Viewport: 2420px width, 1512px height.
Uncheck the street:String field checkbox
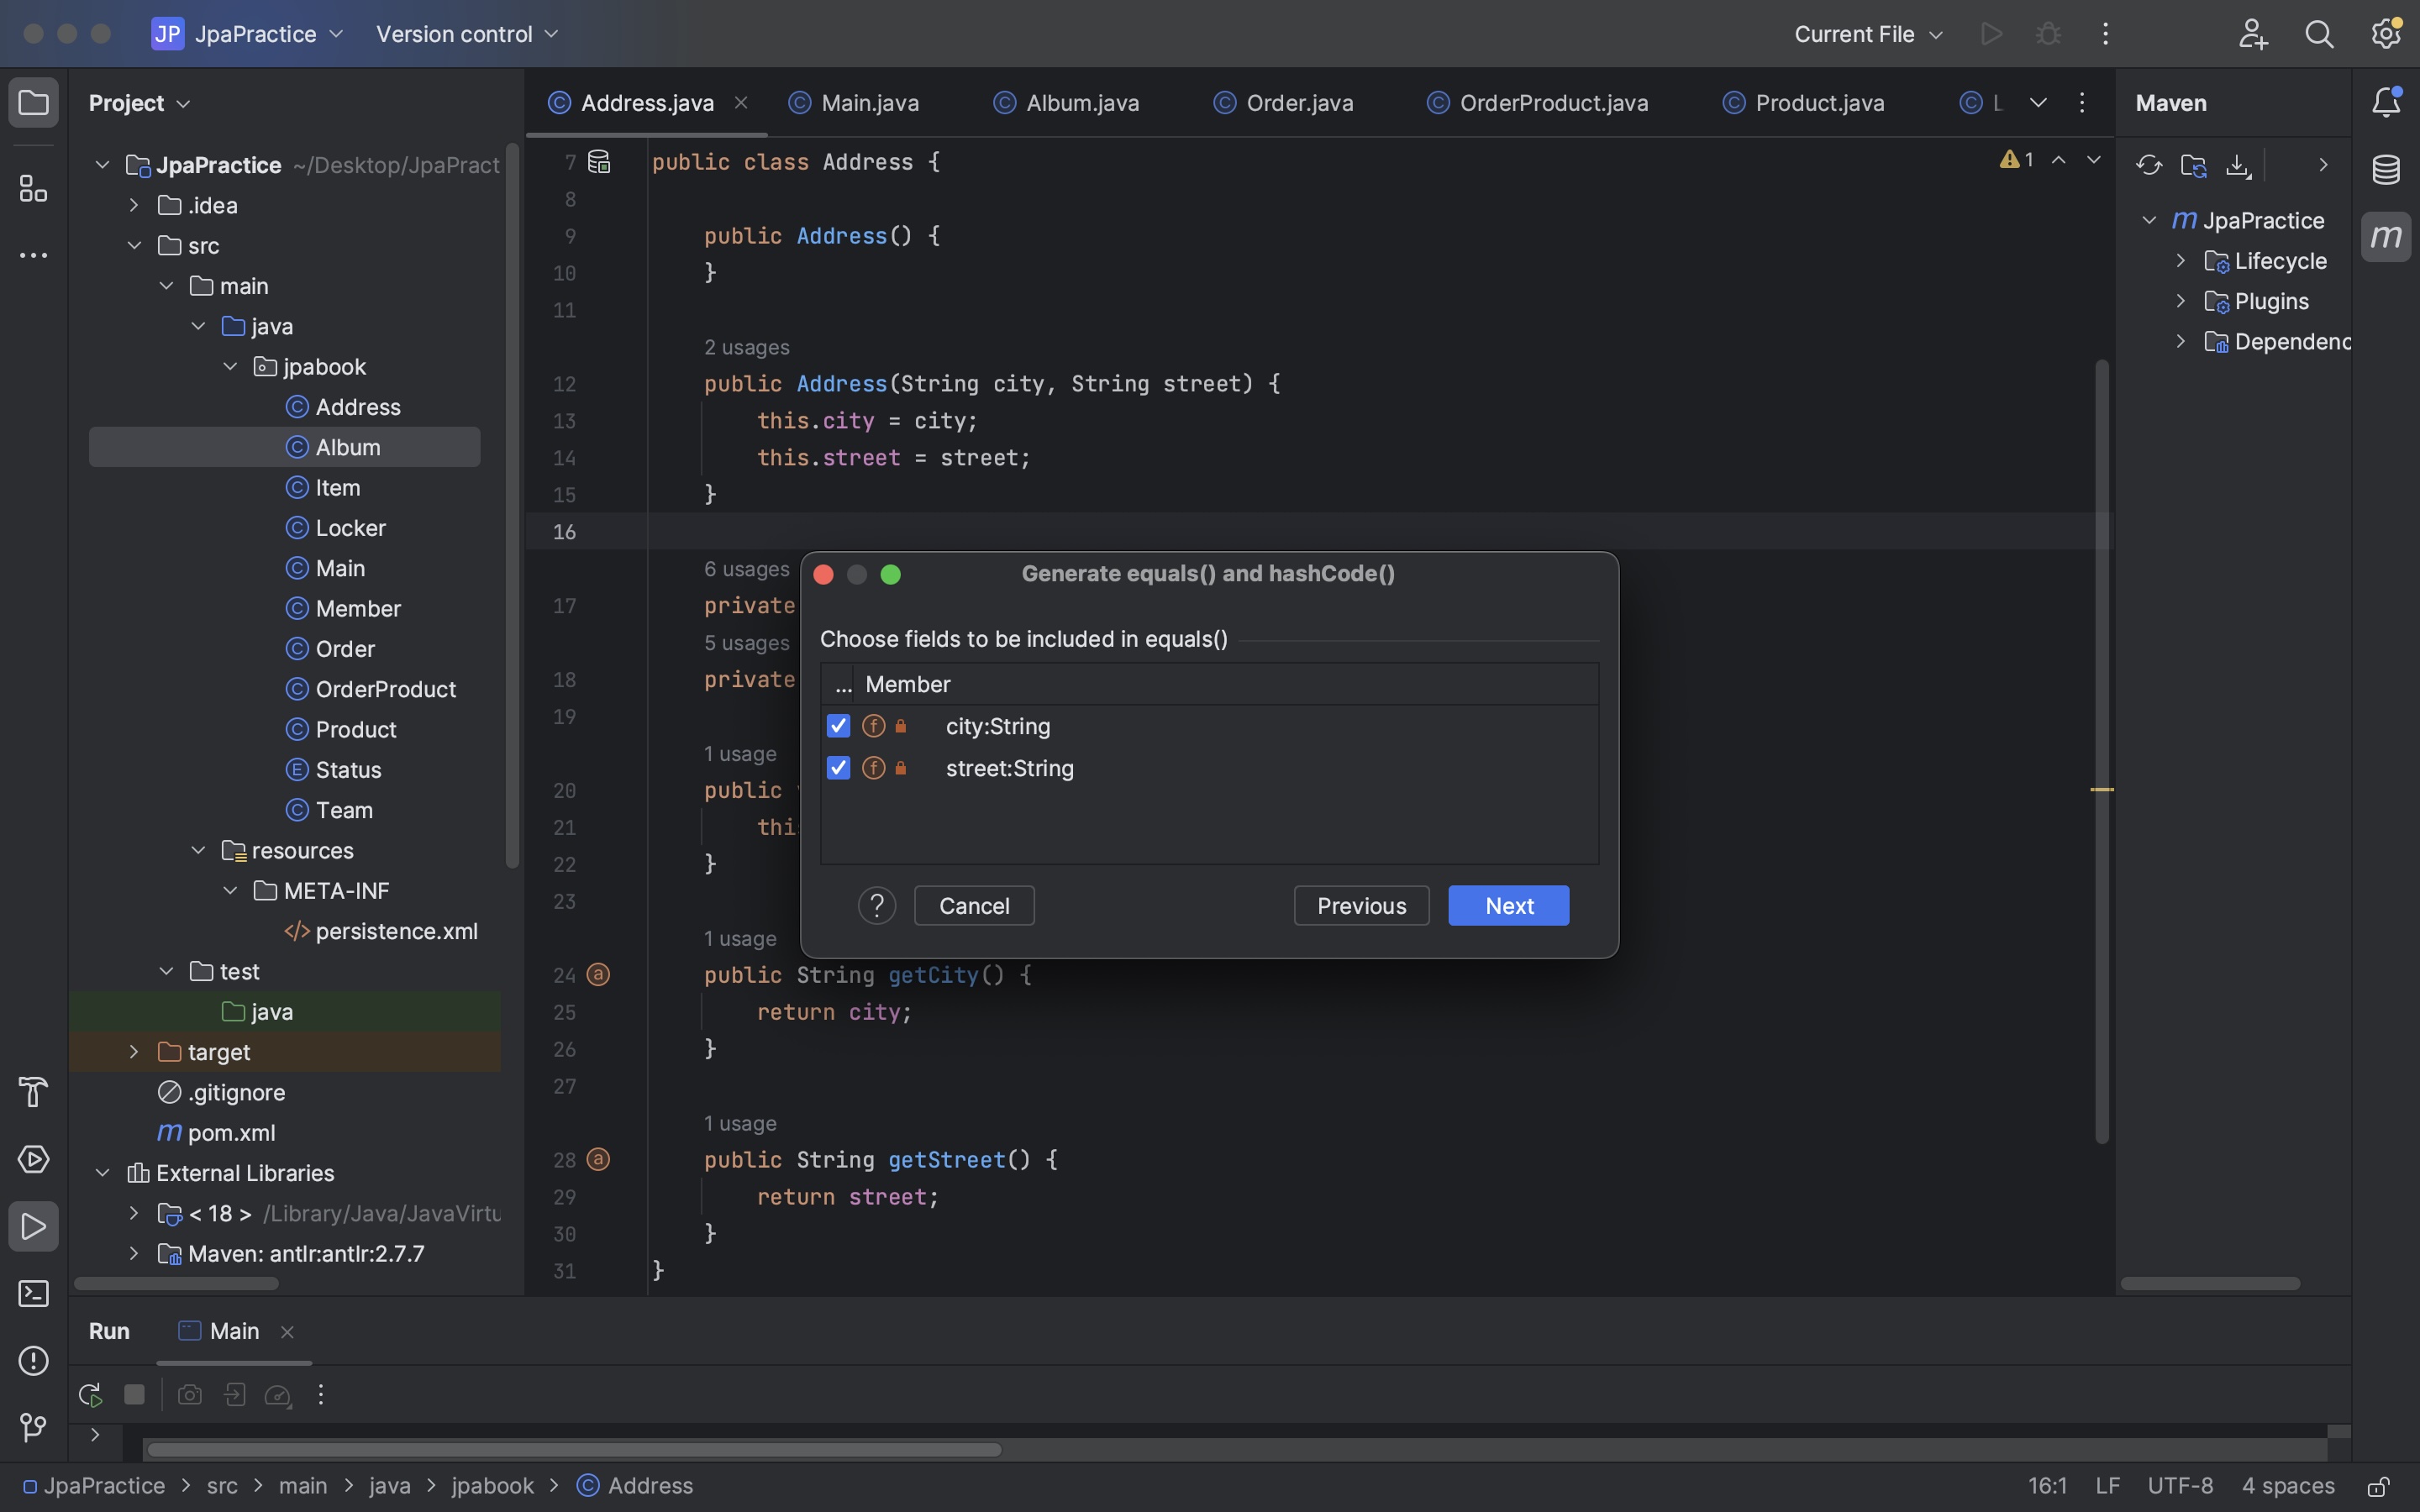[x=838, y=768]
